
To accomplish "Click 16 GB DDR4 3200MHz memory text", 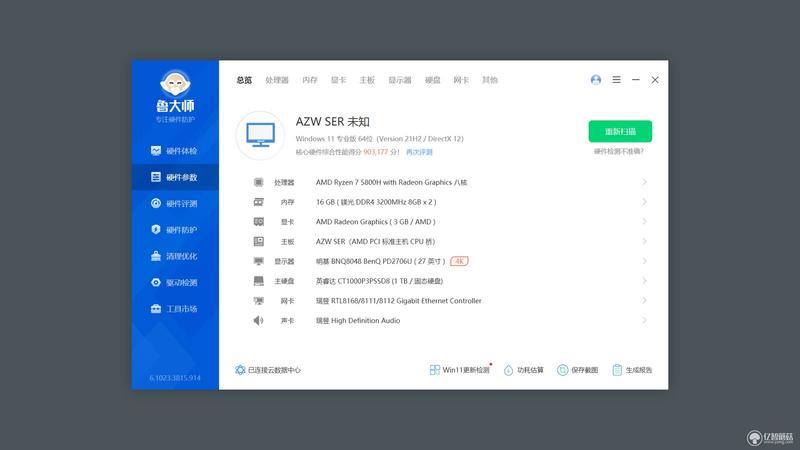I will click(376, 202).
